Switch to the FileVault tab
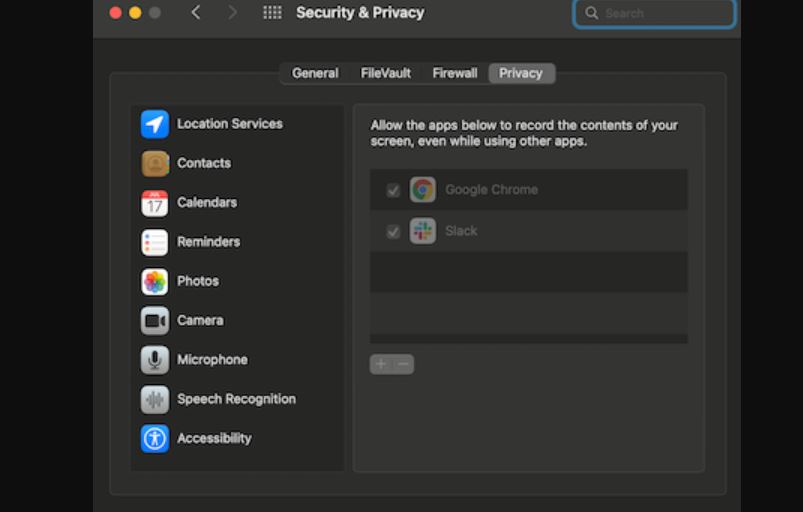The width and height of the screenshot is (803, 512). click(386, 73)
